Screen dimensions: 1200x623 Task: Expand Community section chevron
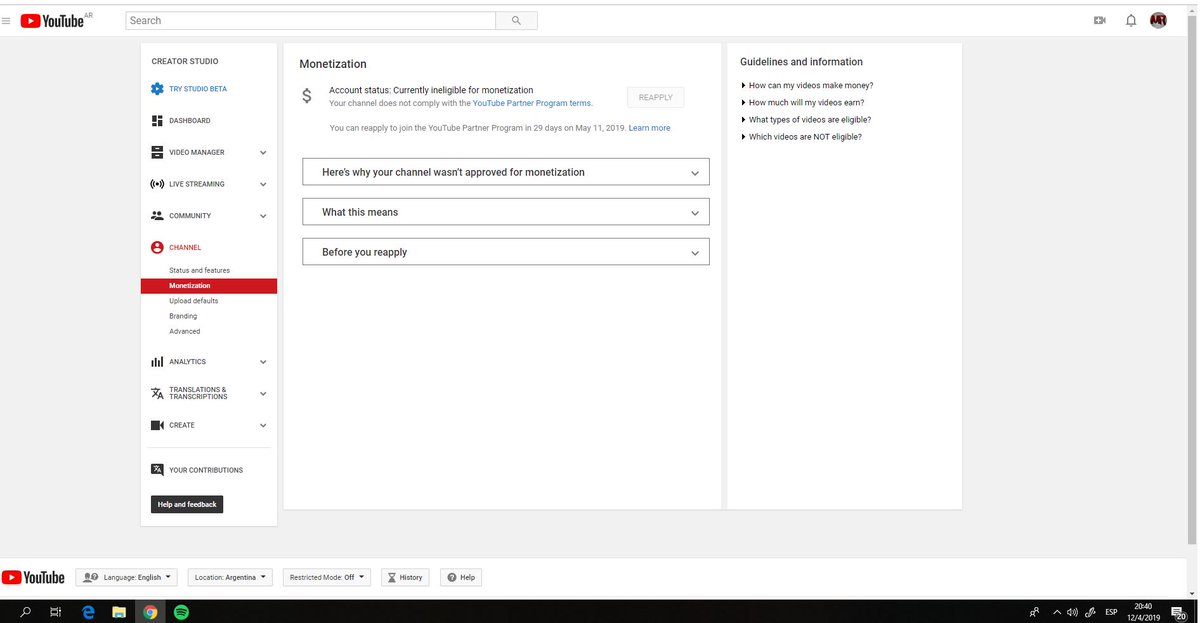click(x=263, y=216)
